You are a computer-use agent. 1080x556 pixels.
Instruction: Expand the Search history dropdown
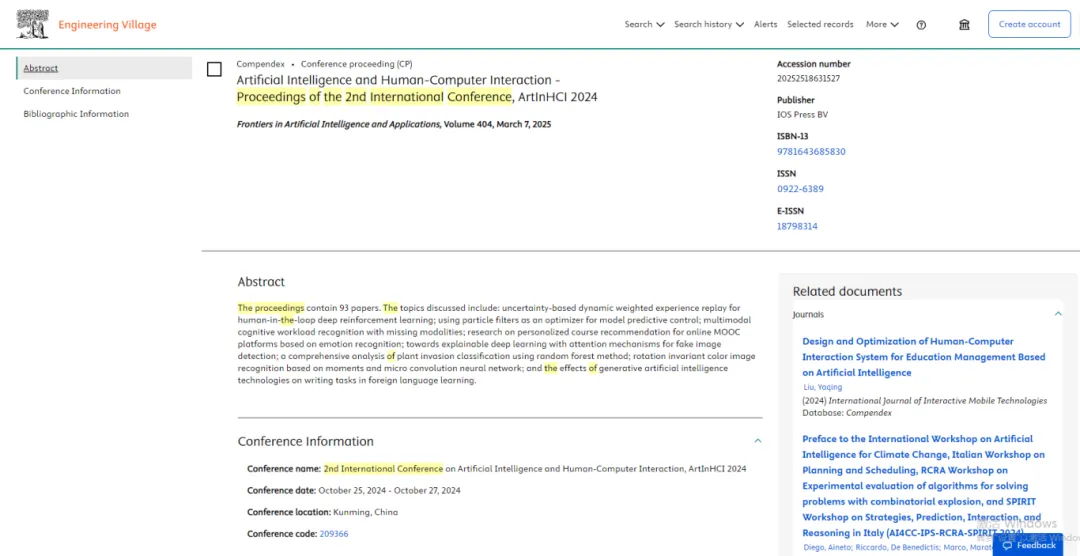pos(708,25)
